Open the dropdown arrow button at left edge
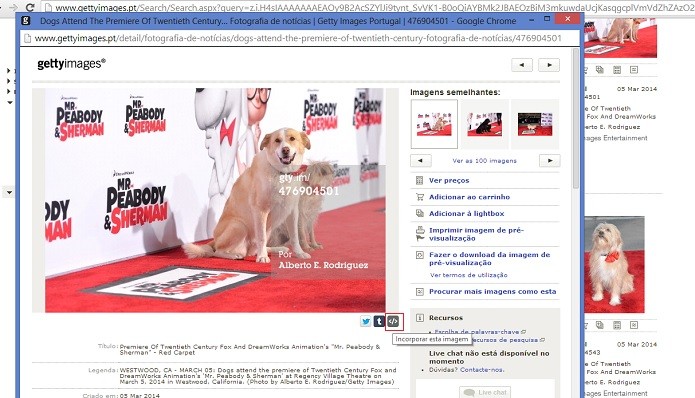This screenshot has height=398, width=695. 9,192
